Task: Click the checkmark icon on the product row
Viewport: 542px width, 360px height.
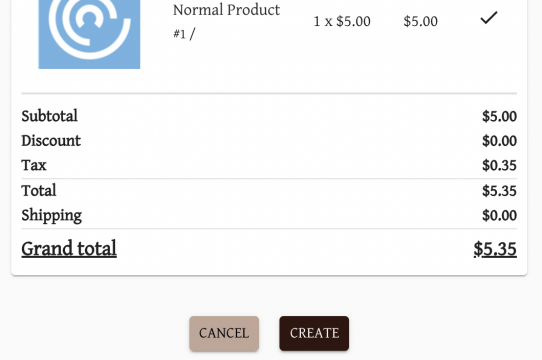Action: pyautogui.click(x=489, y=18)
